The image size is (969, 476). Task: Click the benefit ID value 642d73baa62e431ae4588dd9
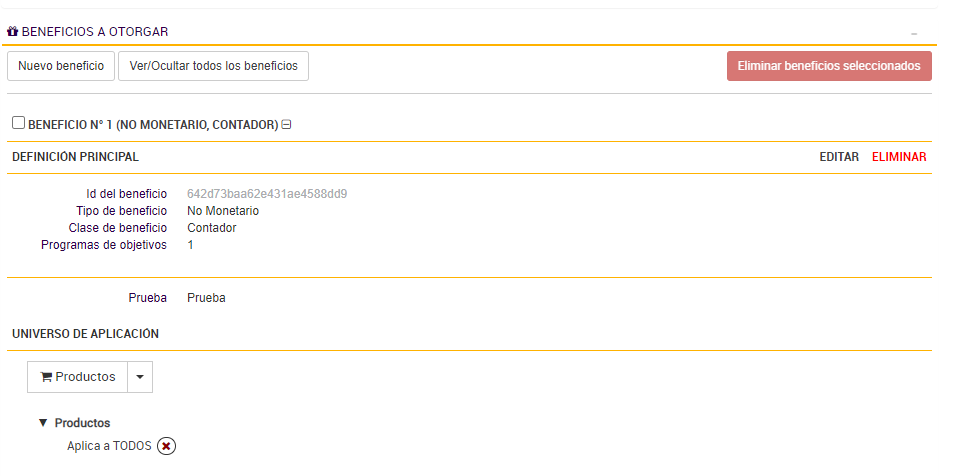click(x=267, y=194)
